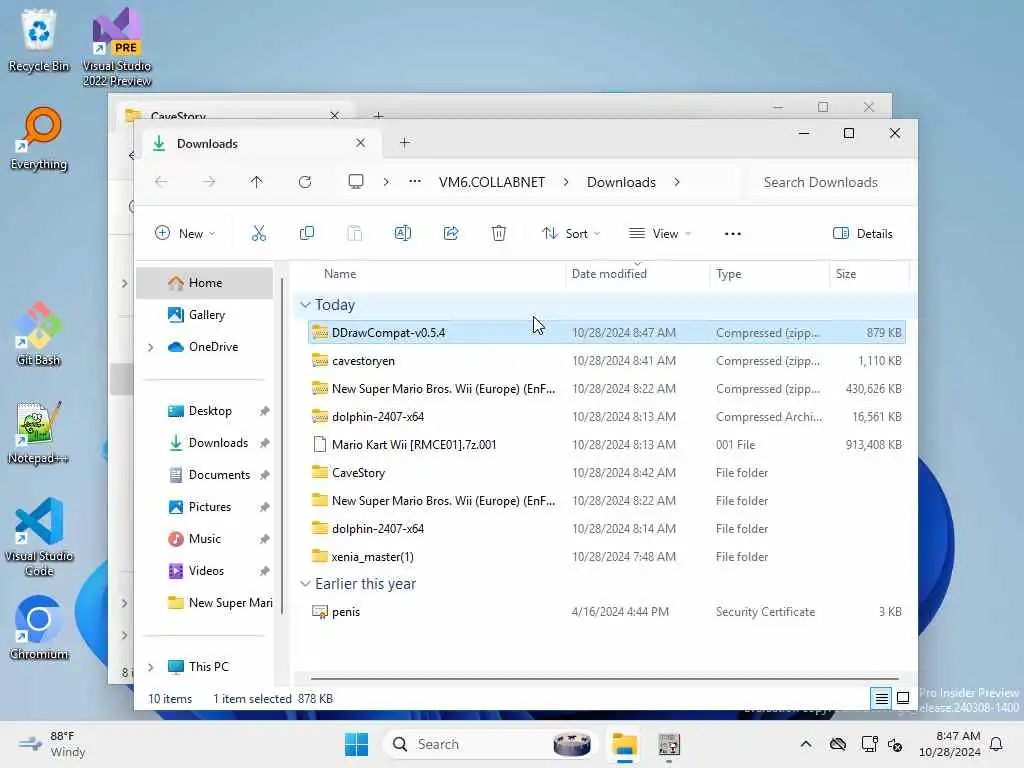Open Pictures in sidebar
Screen dimensions: 1024x768
209,507
